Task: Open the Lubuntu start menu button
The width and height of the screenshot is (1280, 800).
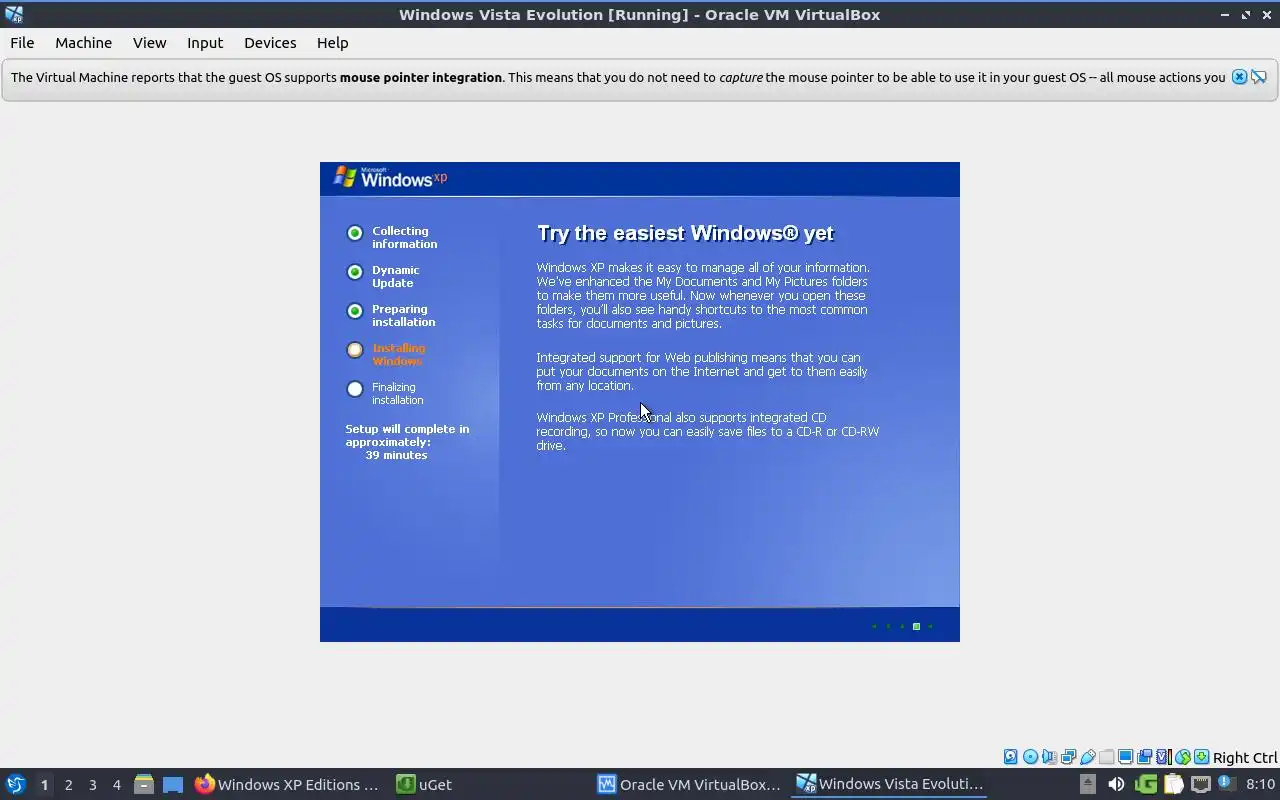Action: 16,784
